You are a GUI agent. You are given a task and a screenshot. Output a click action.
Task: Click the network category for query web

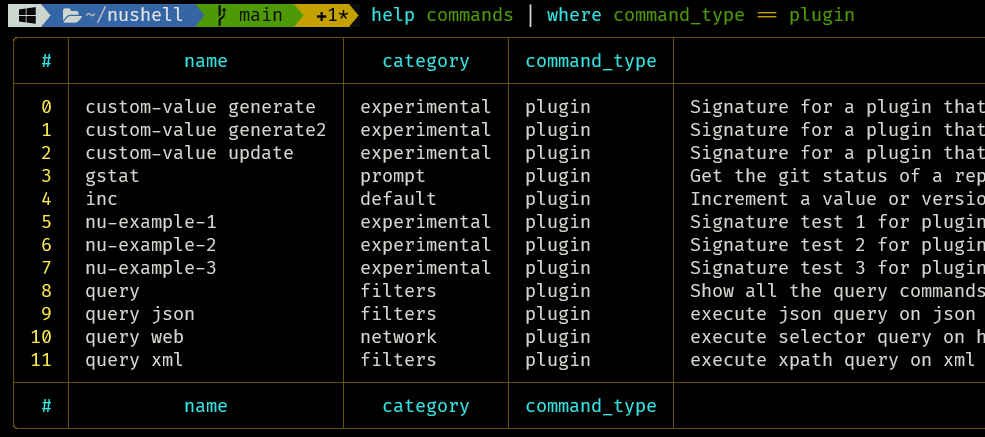[x=398, y=337]
